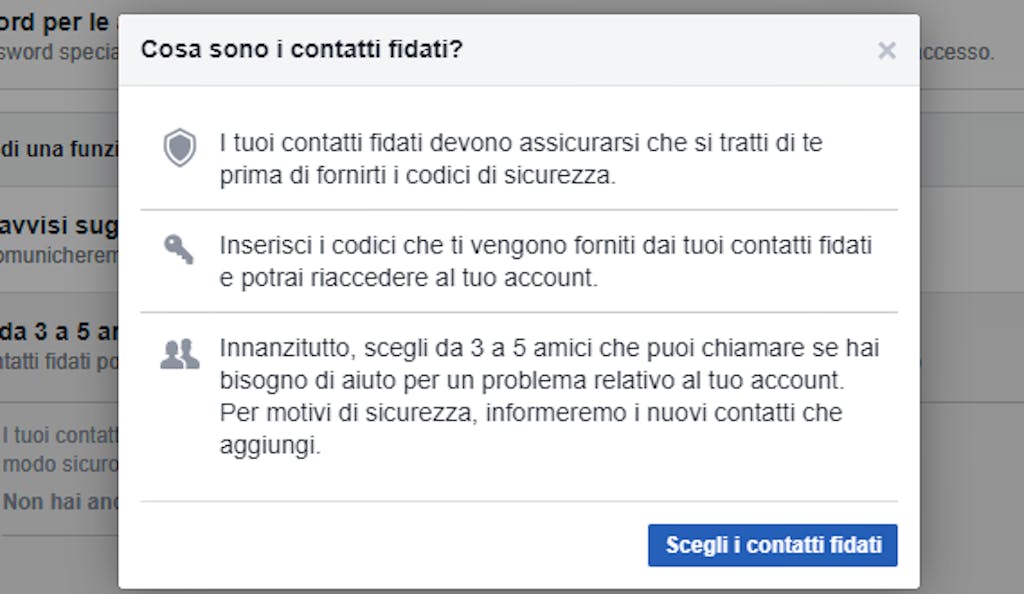The width and height of the screenshot is (1024, 594).
Task: Click the shield security icon
Action: tap(180, 148)
